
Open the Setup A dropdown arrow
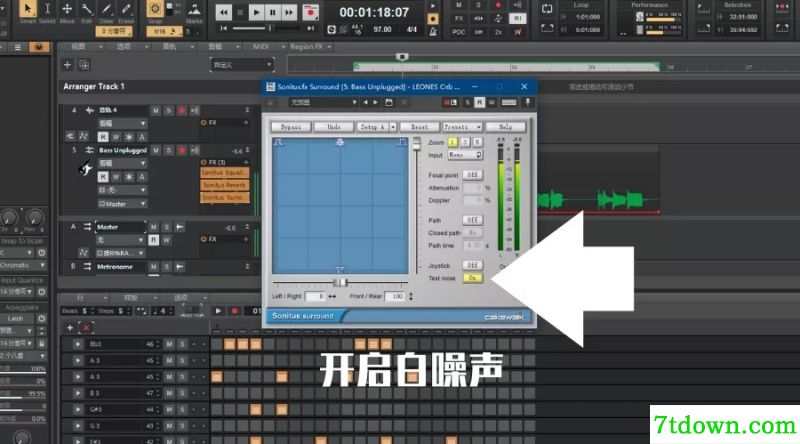click(393, 127)
